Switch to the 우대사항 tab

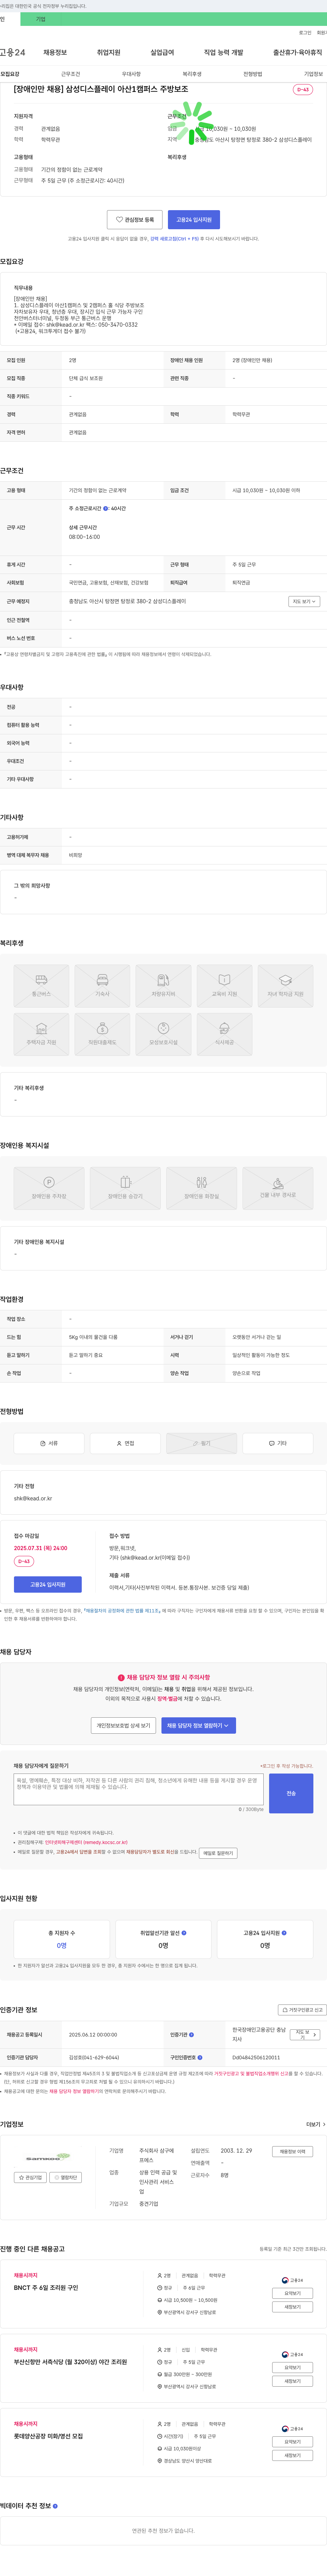[131, 74]
